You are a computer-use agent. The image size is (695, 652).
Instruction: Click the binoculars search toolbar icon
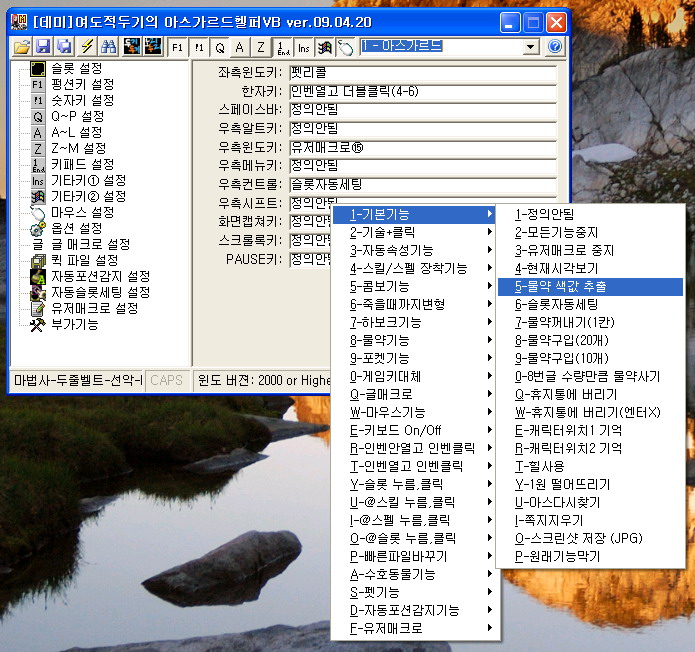point(108,47)
